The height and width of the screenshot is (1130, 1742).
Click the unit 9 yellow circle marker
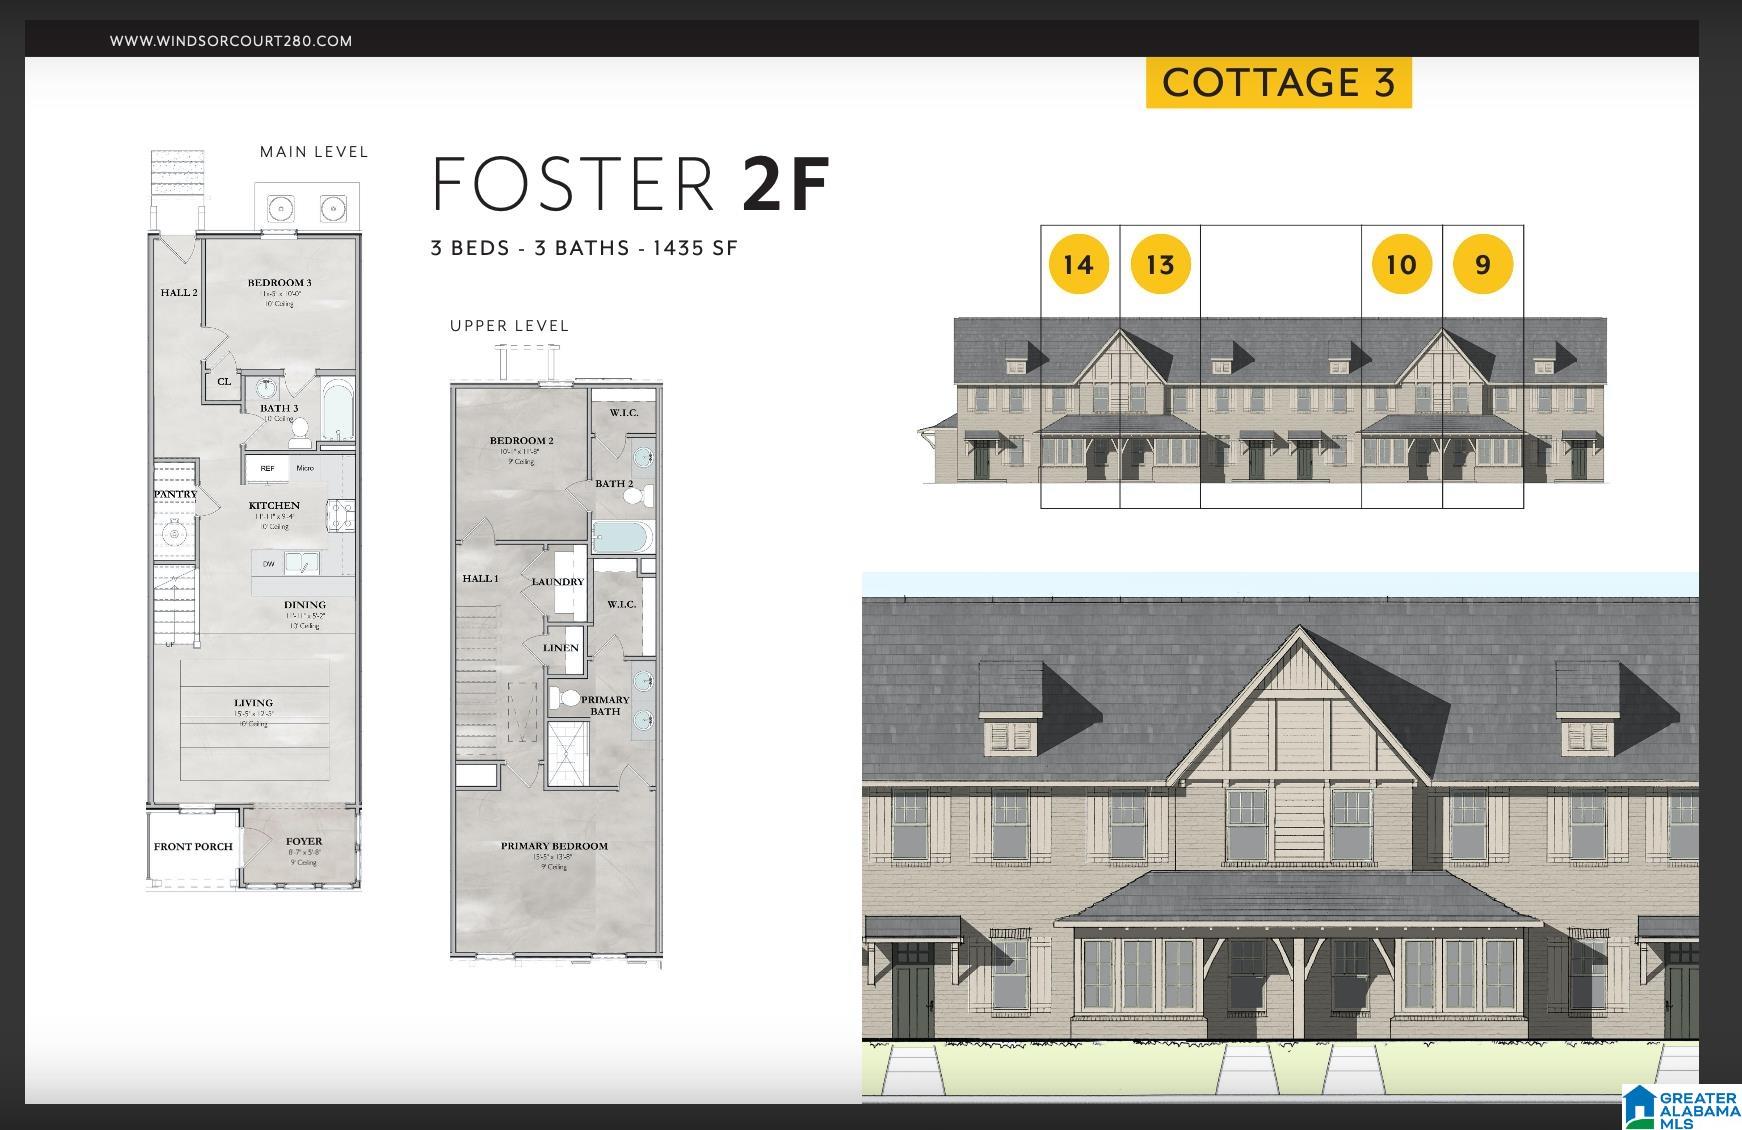click(1482, 265)
